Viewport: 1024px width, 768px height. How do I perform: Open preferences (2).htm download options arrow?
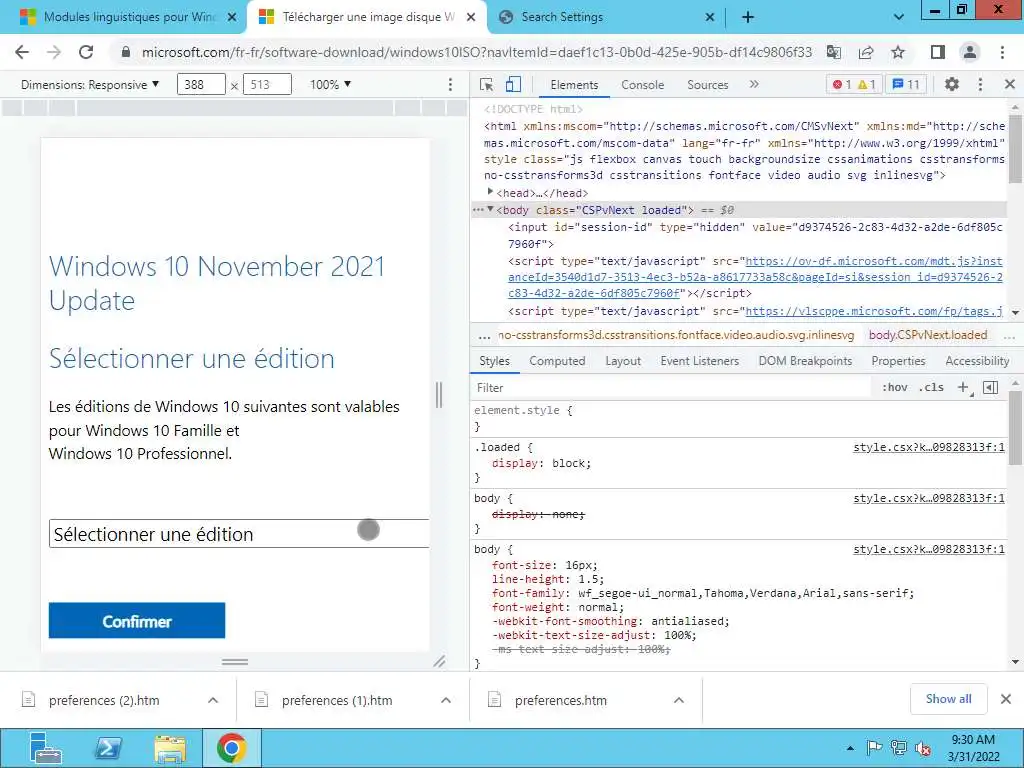tap(213, 700)
